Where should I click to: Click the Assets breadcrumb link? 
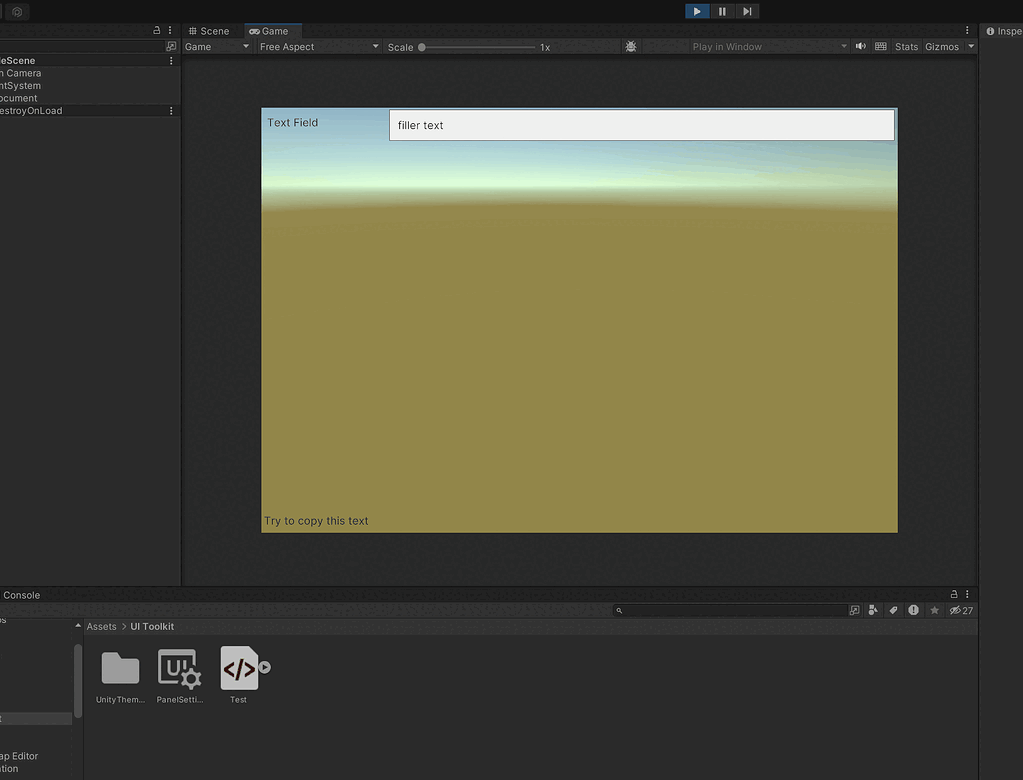pyautogui.click(x=101, y=626)
